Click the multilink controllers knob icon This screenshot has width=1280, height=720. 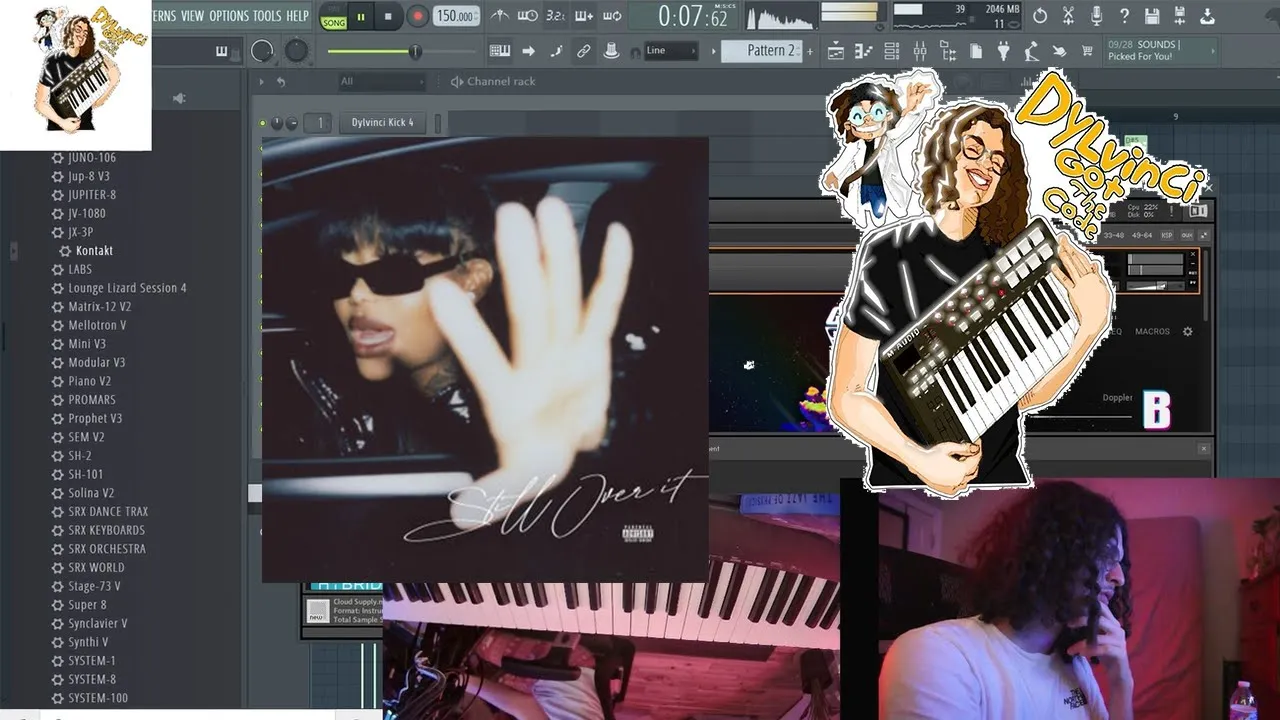pyautogui.click(x=611, y=51)
